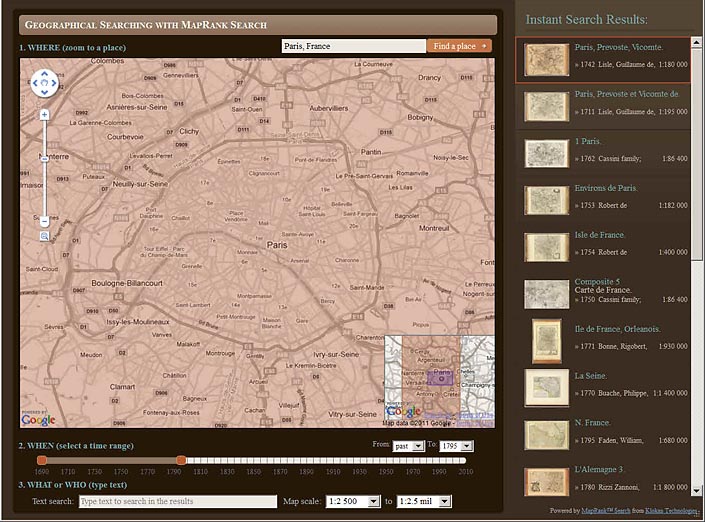Screen dimensions: 705x522
Task: Click the place name field containing Paris, France
Action: [x=354, y=46]
